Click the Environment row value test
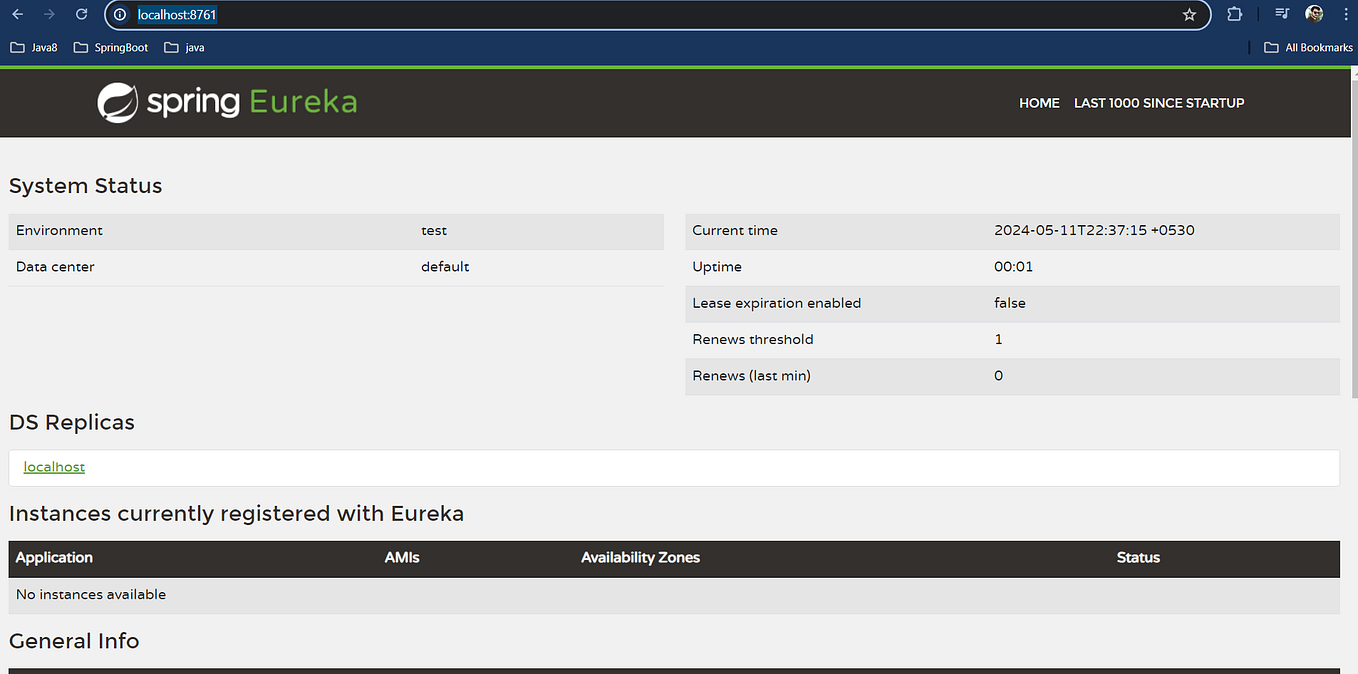Image resolution: width=1358 pixels, height=674 pixels. pyautogui.click(x=433, y=230)
